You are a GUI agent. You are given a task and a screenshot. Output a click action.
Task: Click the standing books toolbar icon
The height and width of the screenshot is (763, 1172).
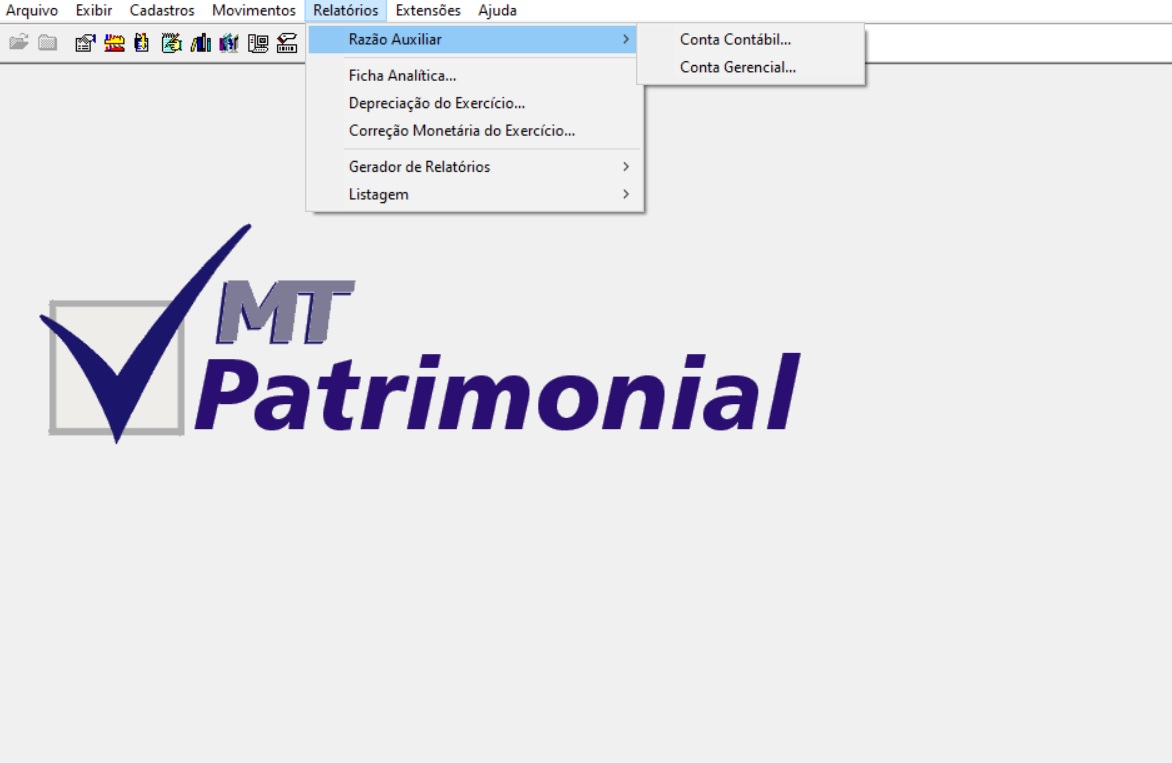pyautogui.click(x=200, y=43)
